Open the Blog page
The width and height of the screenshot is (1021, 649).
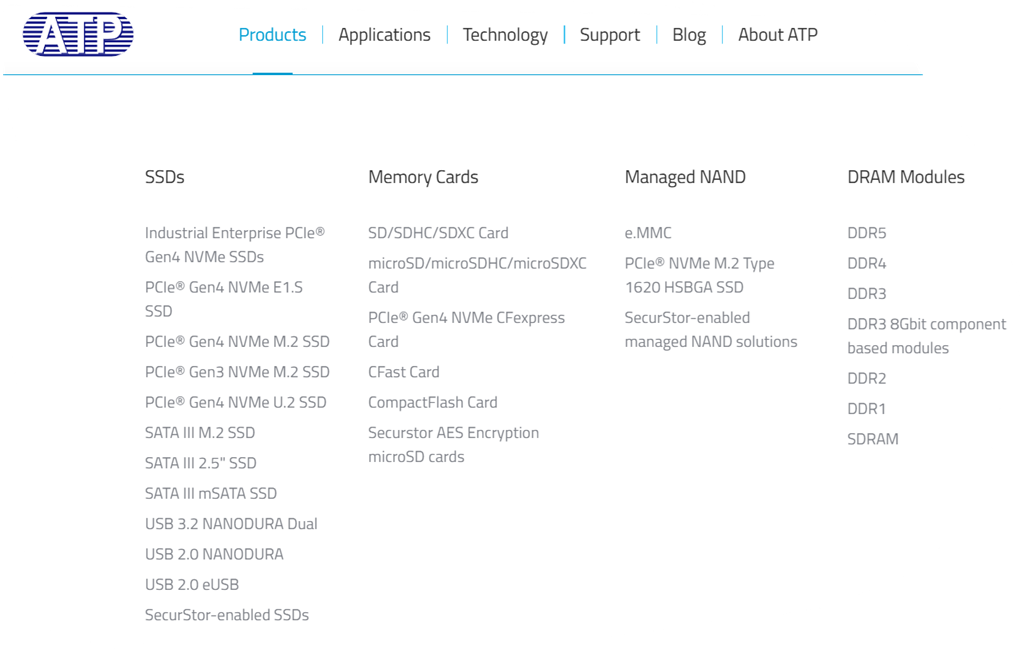click(689, 35)
